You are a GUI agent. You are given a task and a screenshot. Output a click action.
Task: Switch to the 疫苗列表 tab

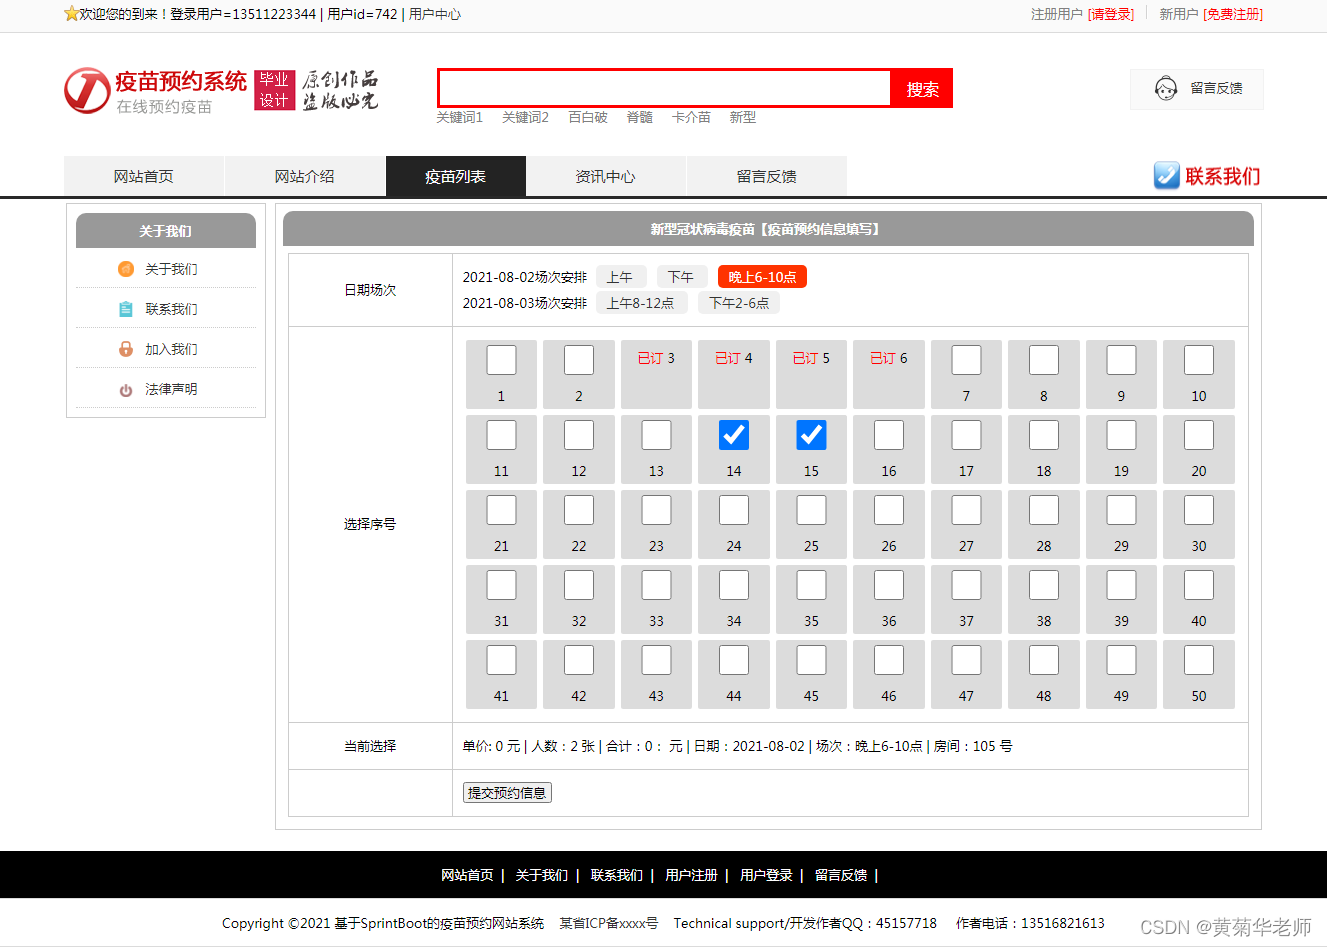[x=456, y=176]
